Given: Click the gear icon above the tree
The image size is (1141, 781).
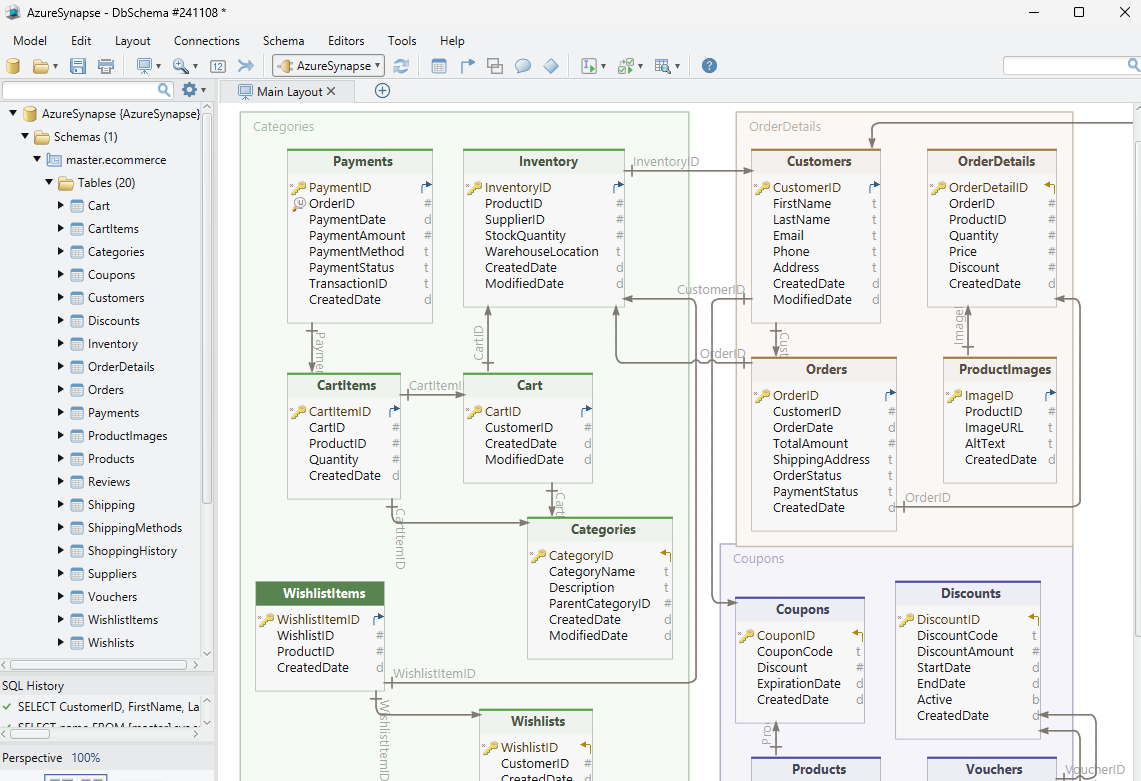Looking at the screenshot, I should 189,90.
